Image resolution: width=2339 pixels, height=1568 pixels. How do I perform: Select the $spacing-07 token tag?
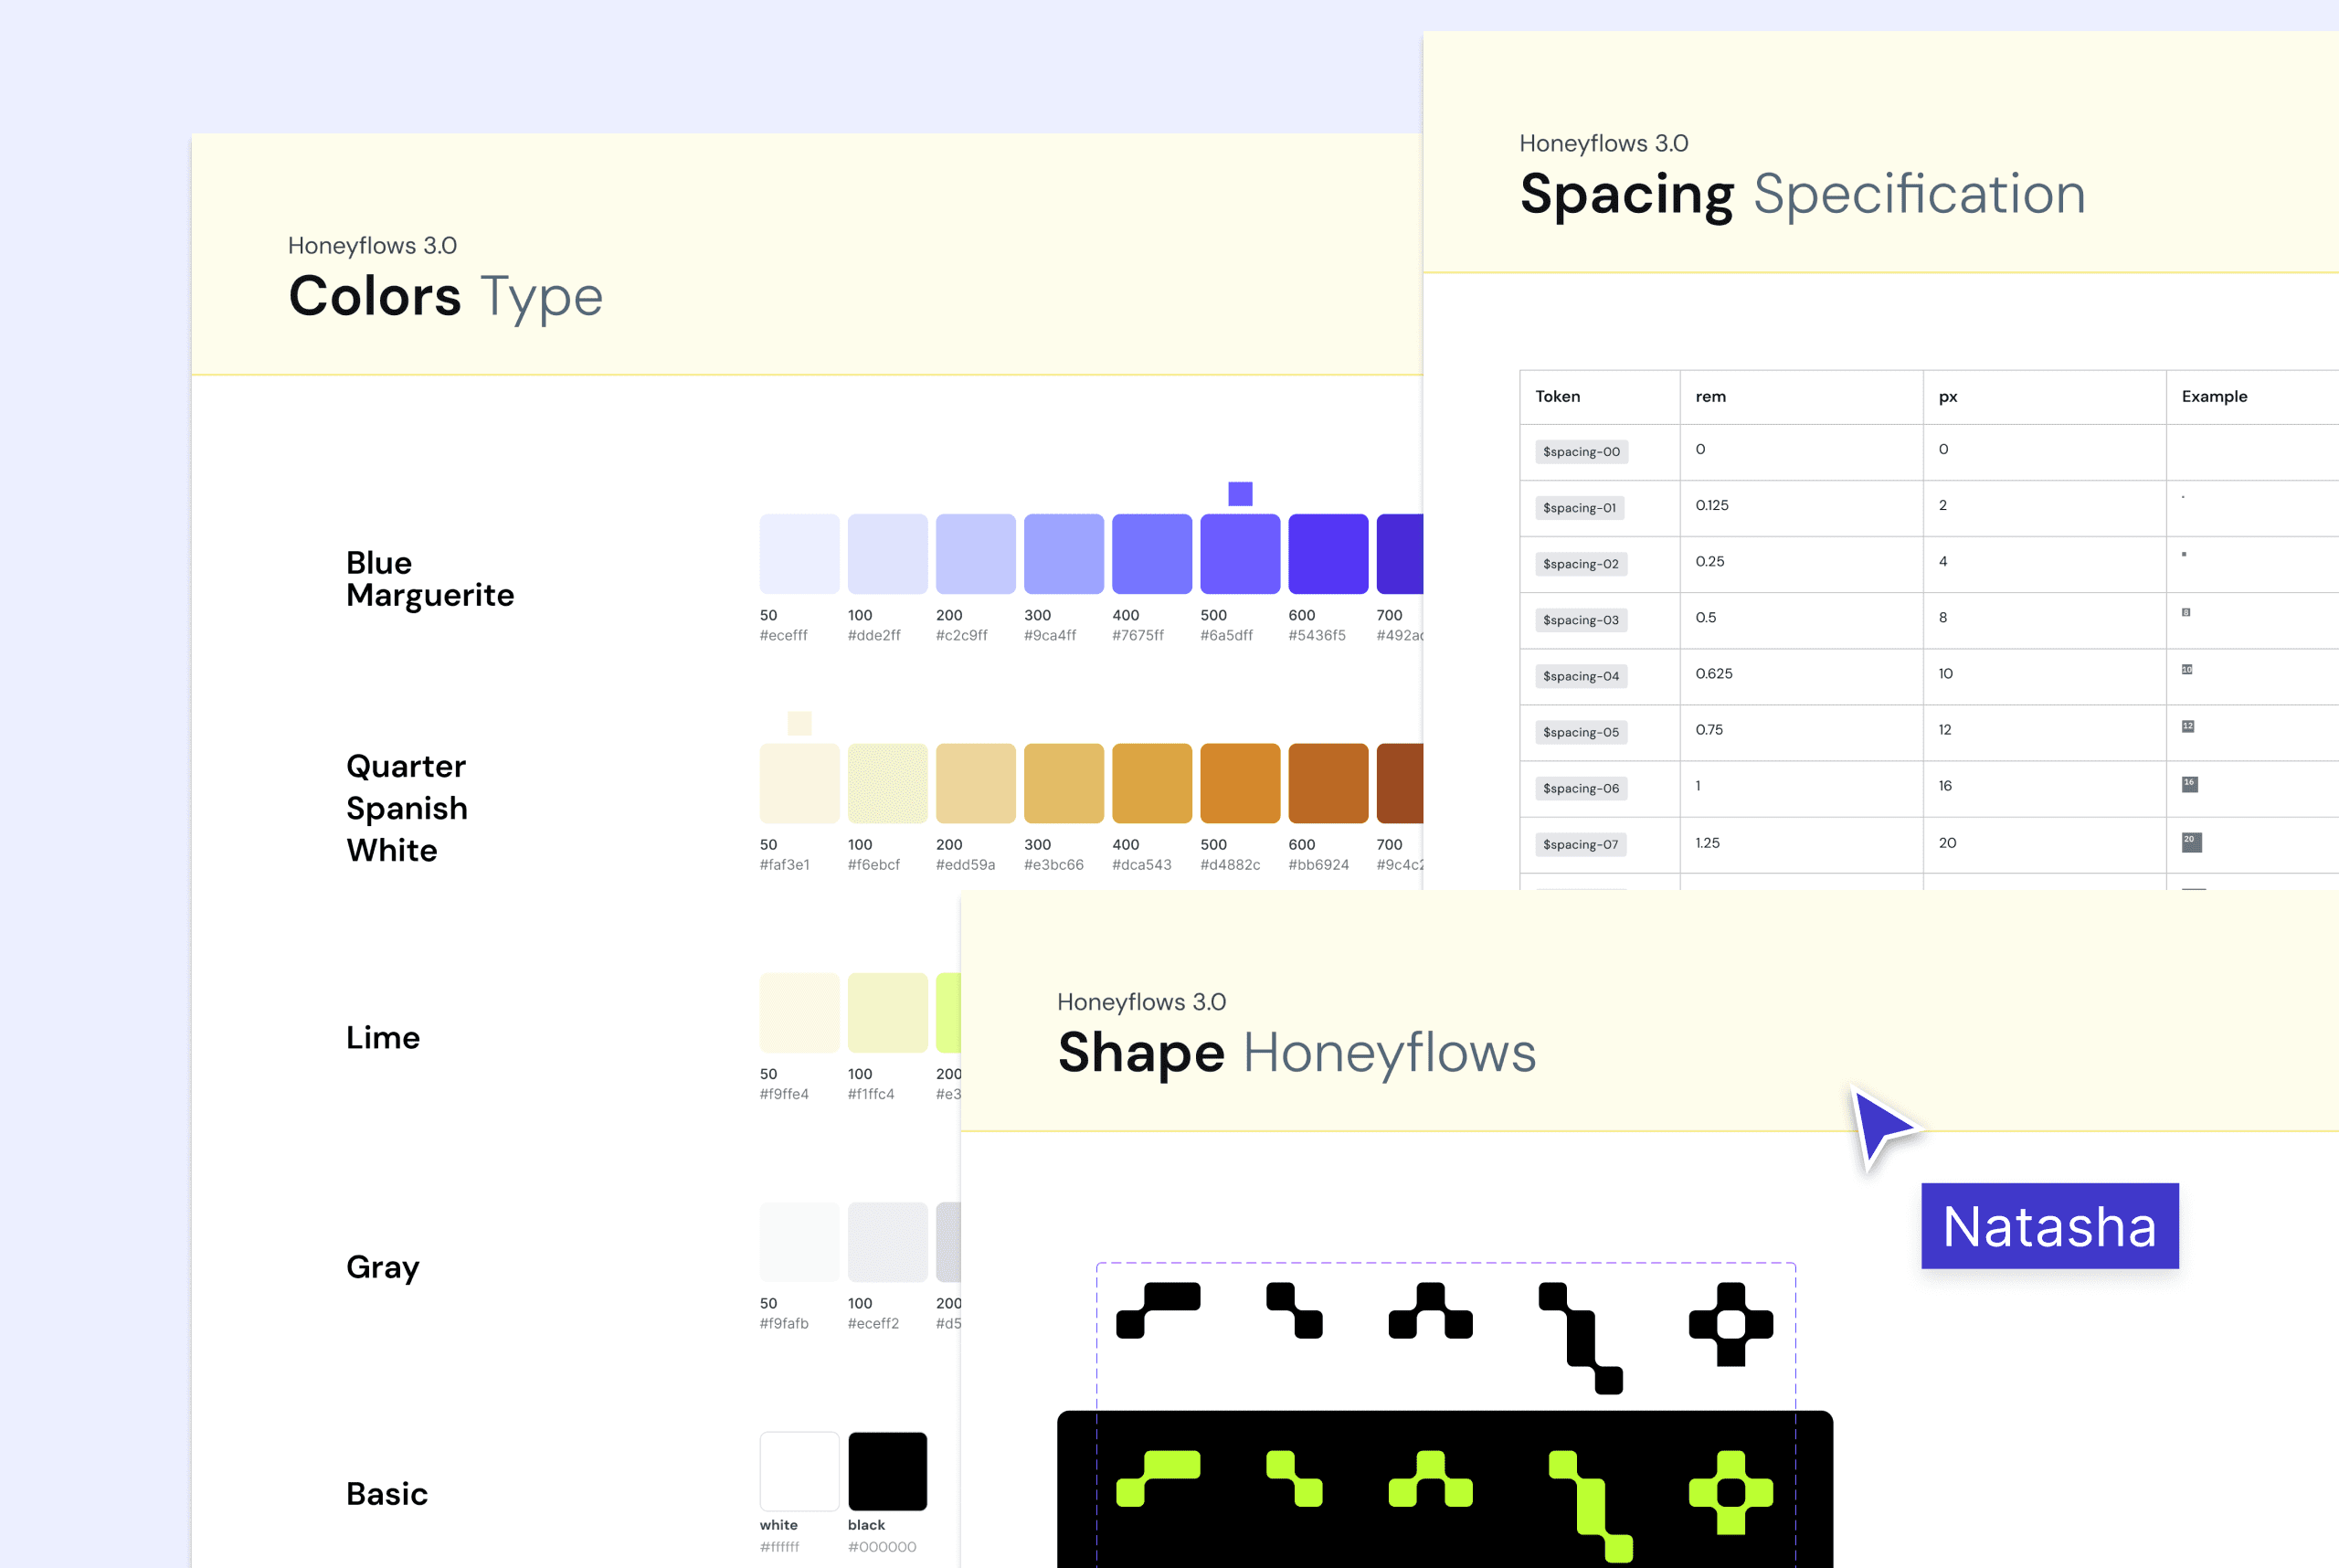click(1580, 845)
